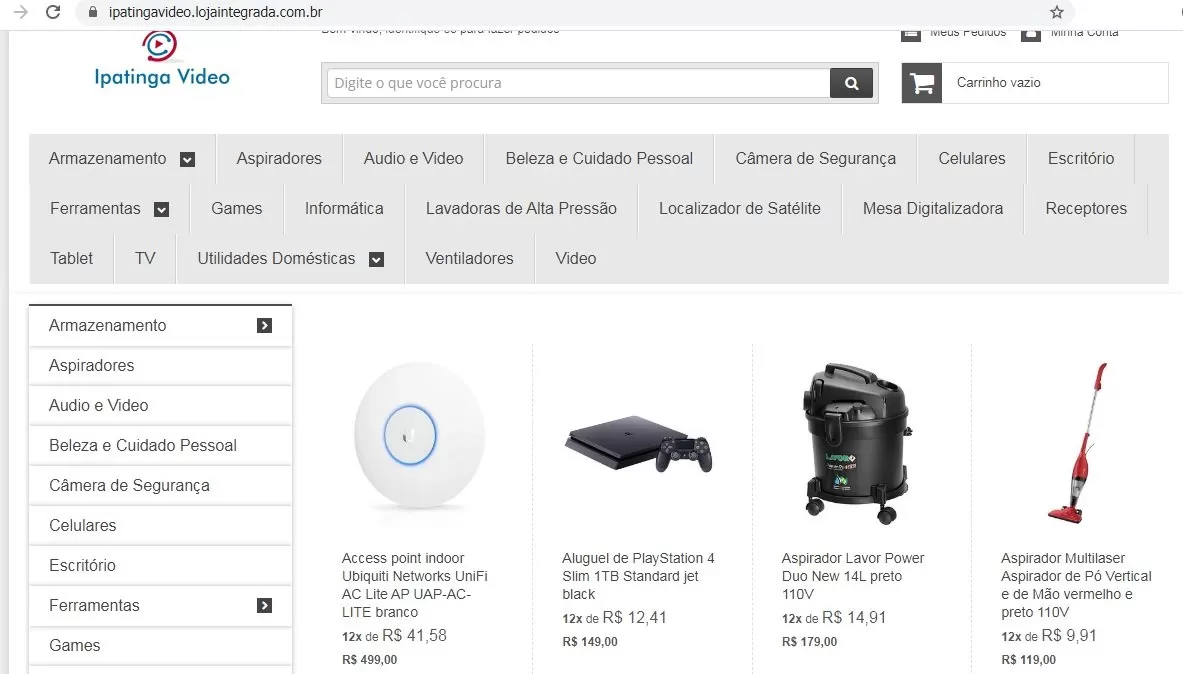Open Aluguel de PlayStation 4 title
The width and height of the screenshot is (1183, 674).
(638, 576)
